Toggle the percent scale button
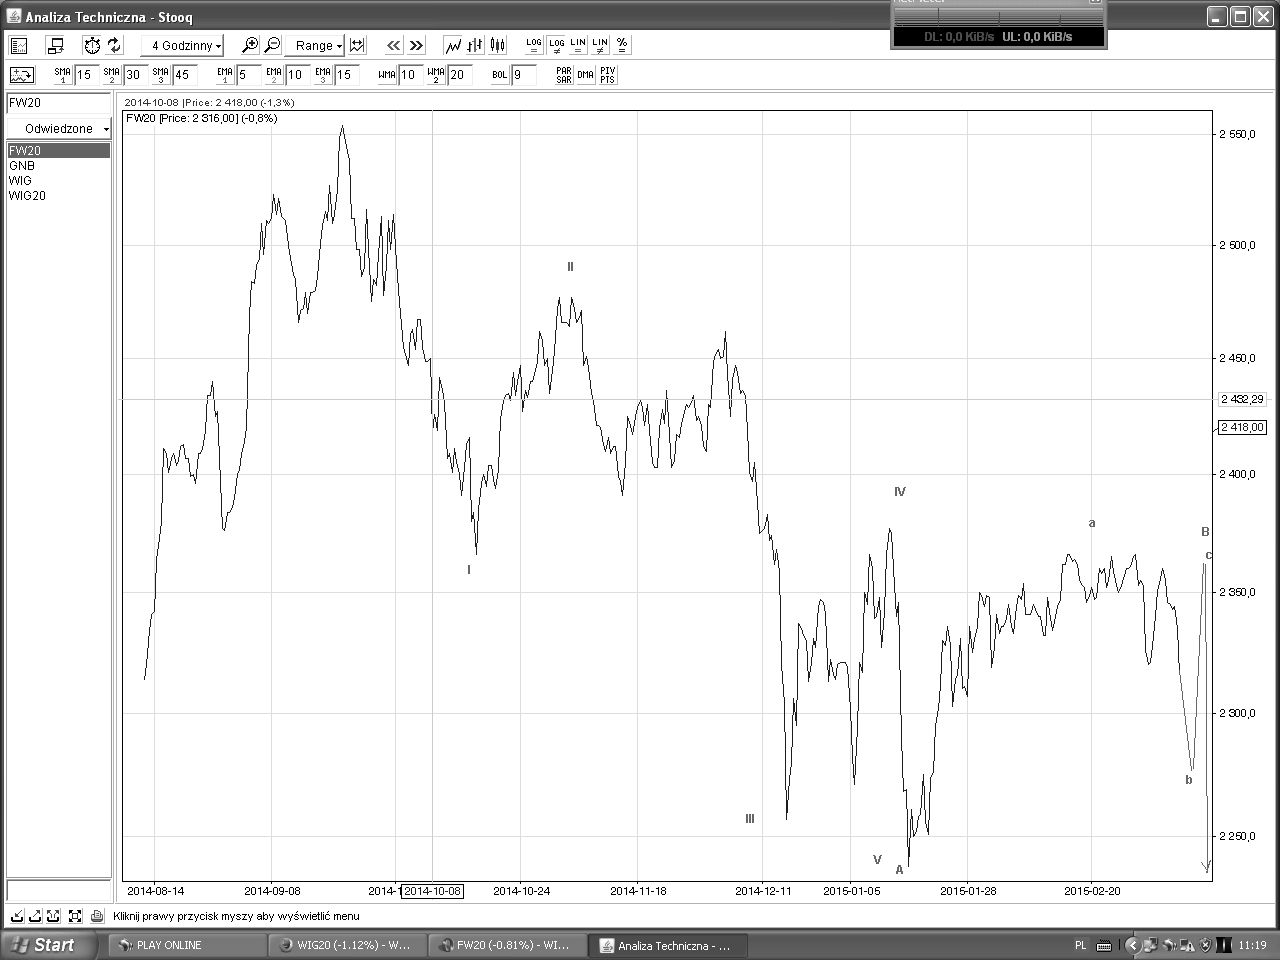The image size is (1280, 960). click(x=622, y=45)
